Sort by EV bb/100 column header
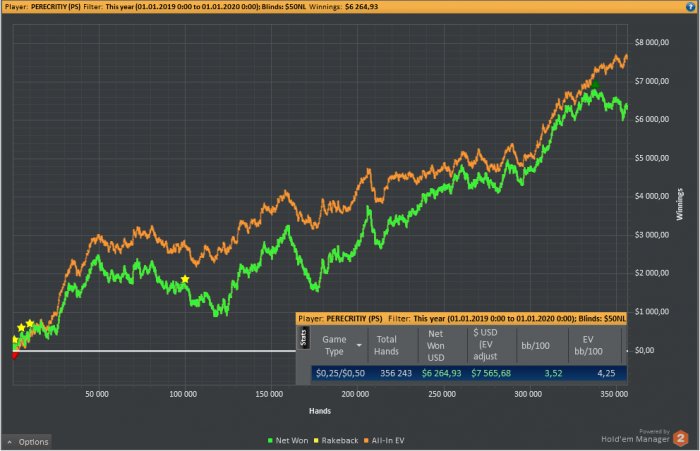The image size is (700, 451). (588, 346)
